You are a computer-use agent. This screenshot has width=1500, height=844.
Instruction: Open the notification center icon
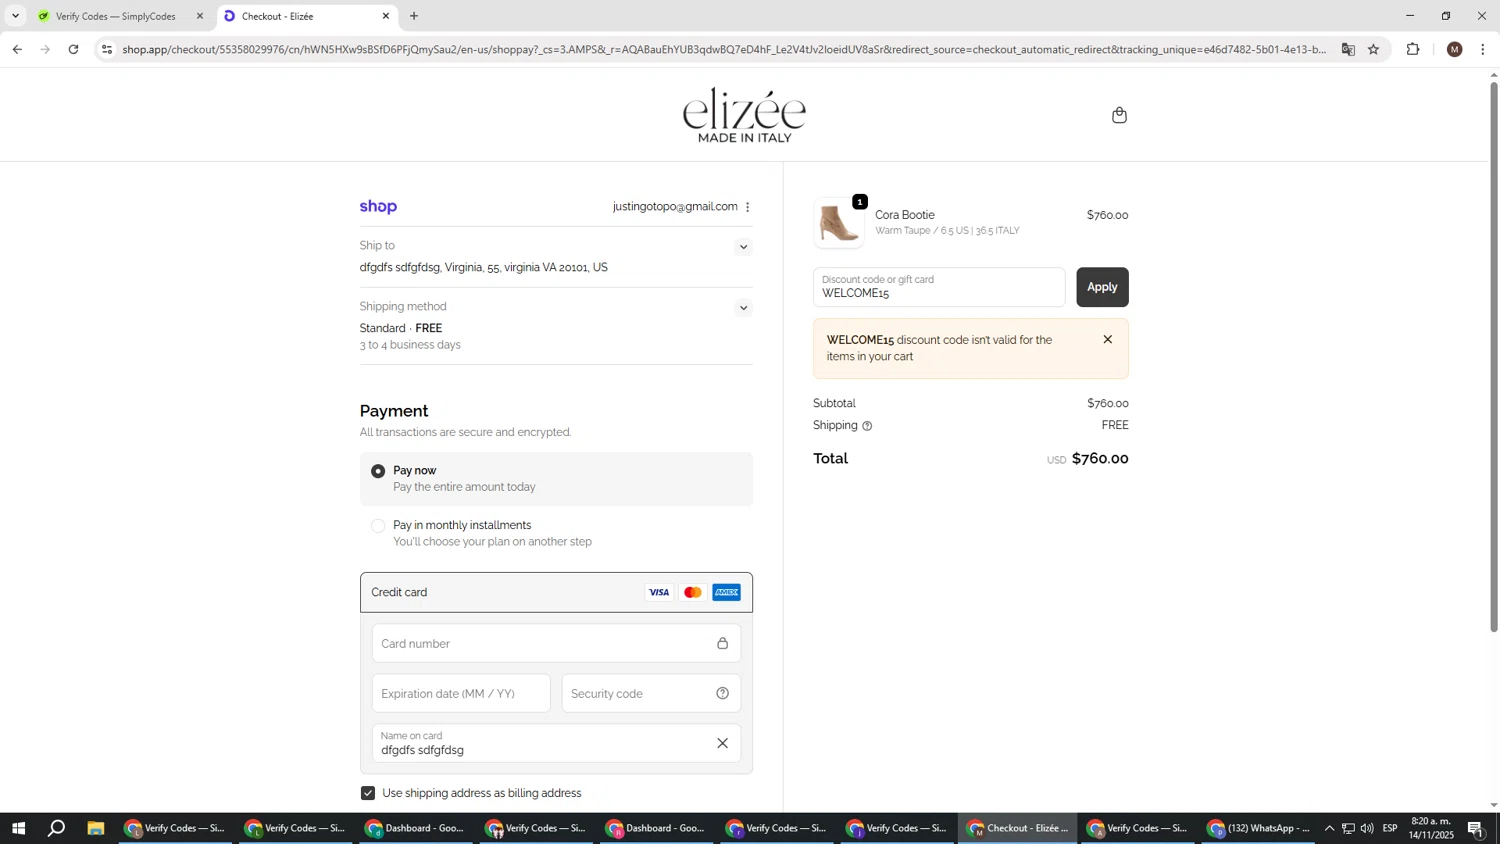1476,828
